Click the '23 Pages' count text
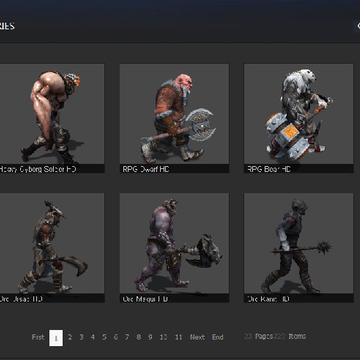The height and width of the screenshot is (360, 360). coord(259,336)
